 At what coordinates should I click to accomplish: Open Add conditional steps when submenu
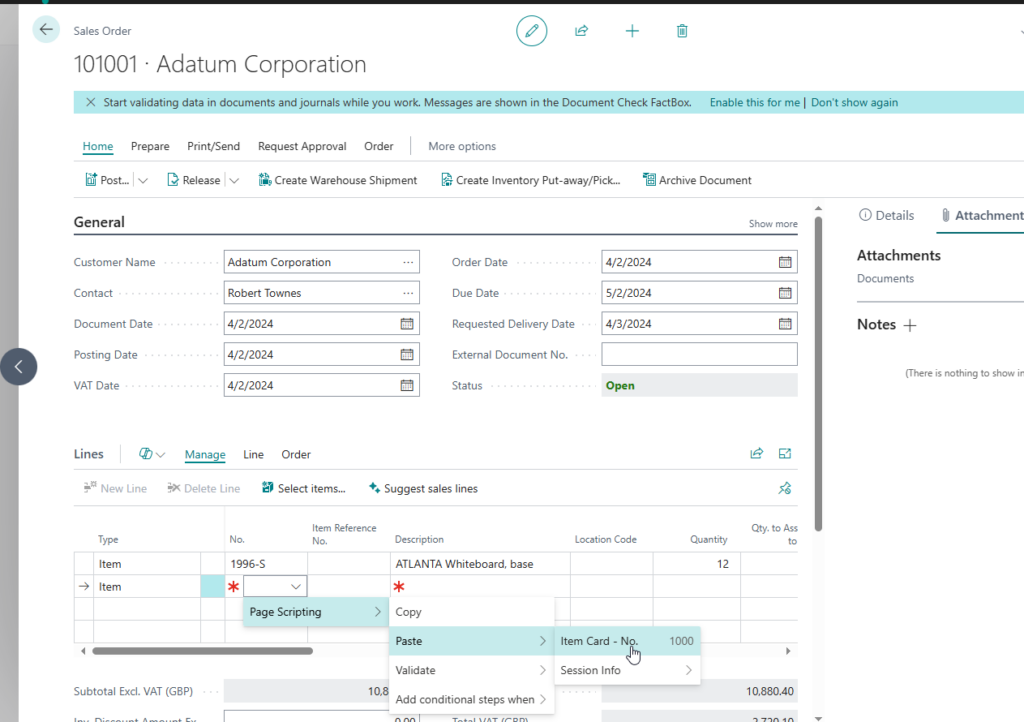point(472,699)
